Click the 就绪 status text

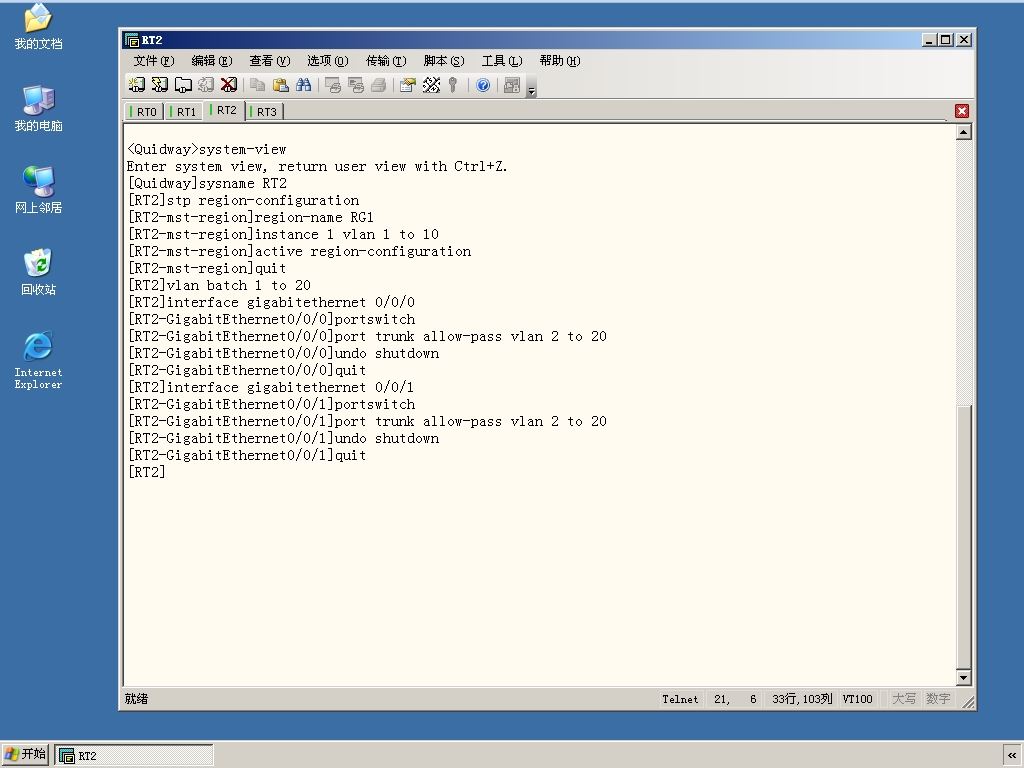(x=136, y=699)
